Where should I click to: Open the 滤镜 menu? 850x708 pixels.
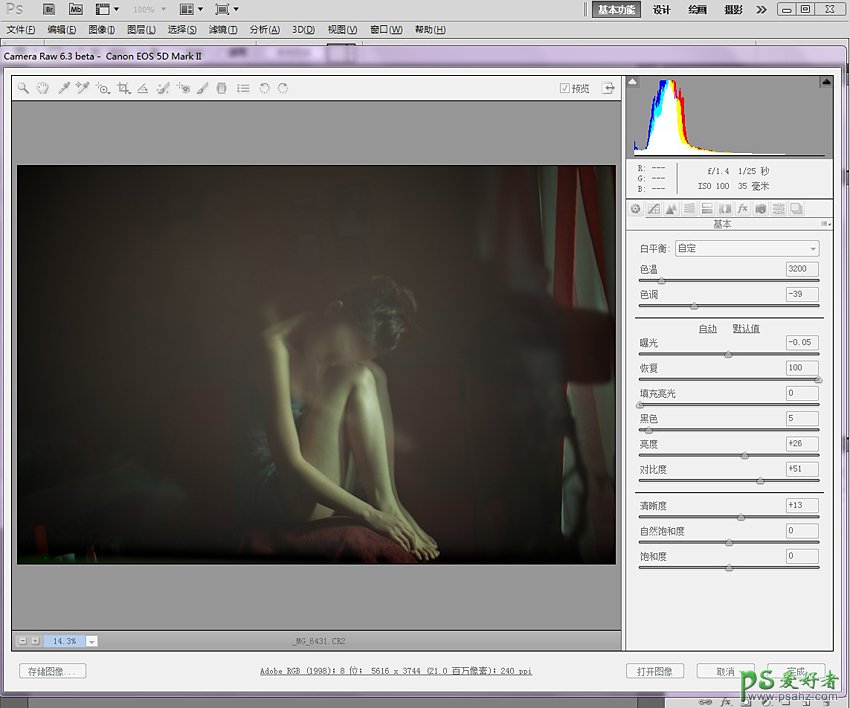[x=222, y=30]
